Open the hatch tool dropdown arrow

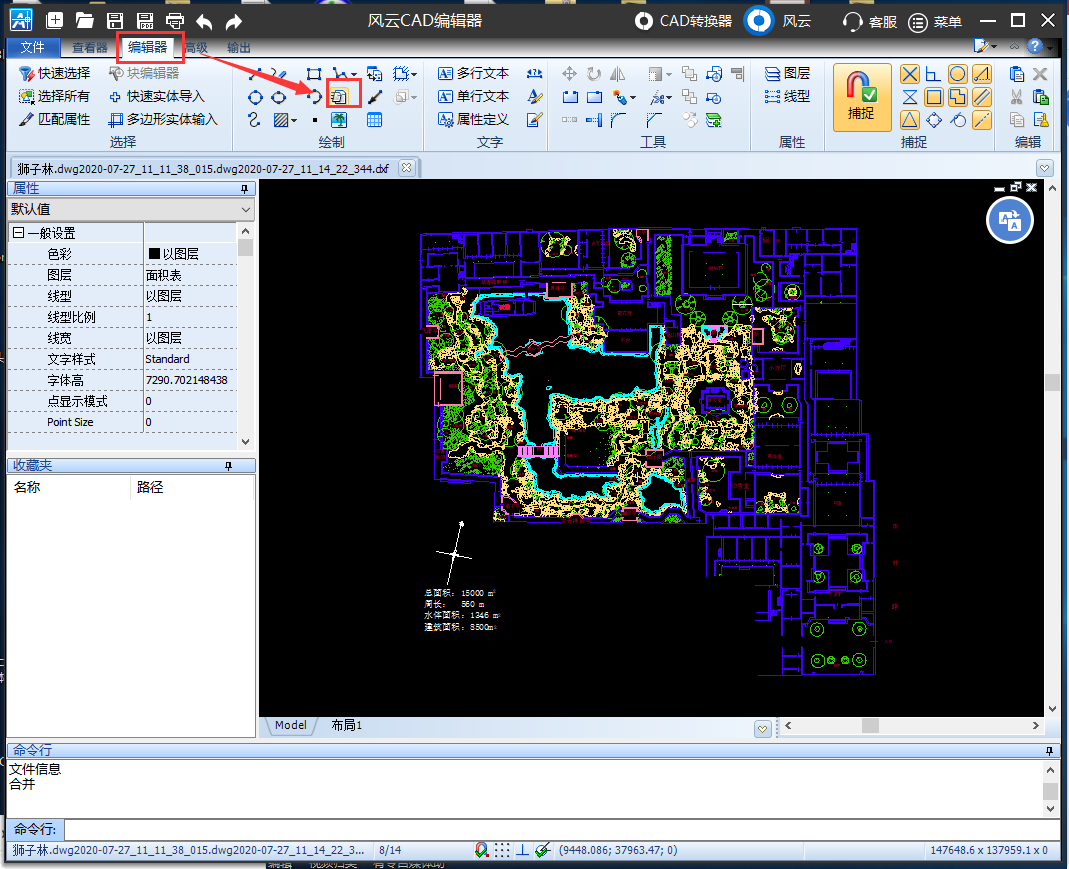(x=294, y=121)
